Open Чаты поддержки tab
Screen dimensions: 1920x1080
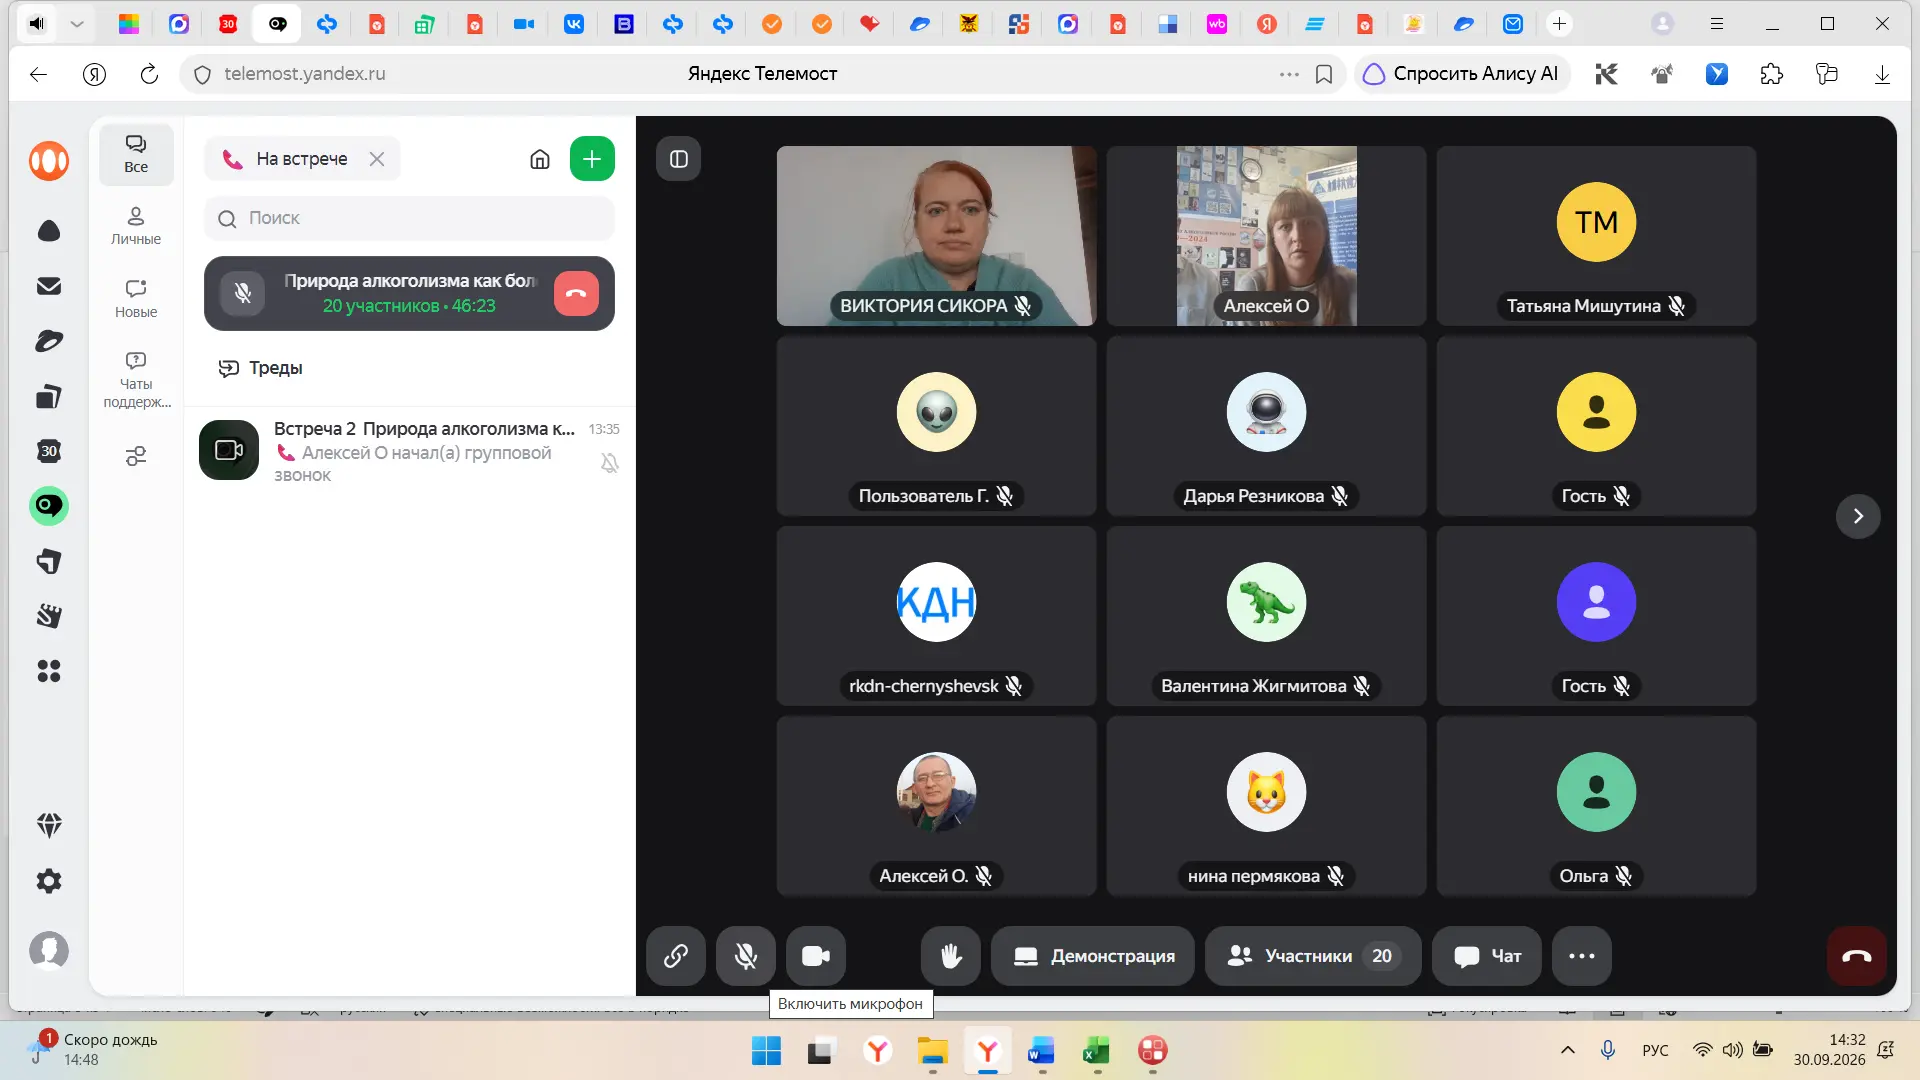[x=136, y=380]
